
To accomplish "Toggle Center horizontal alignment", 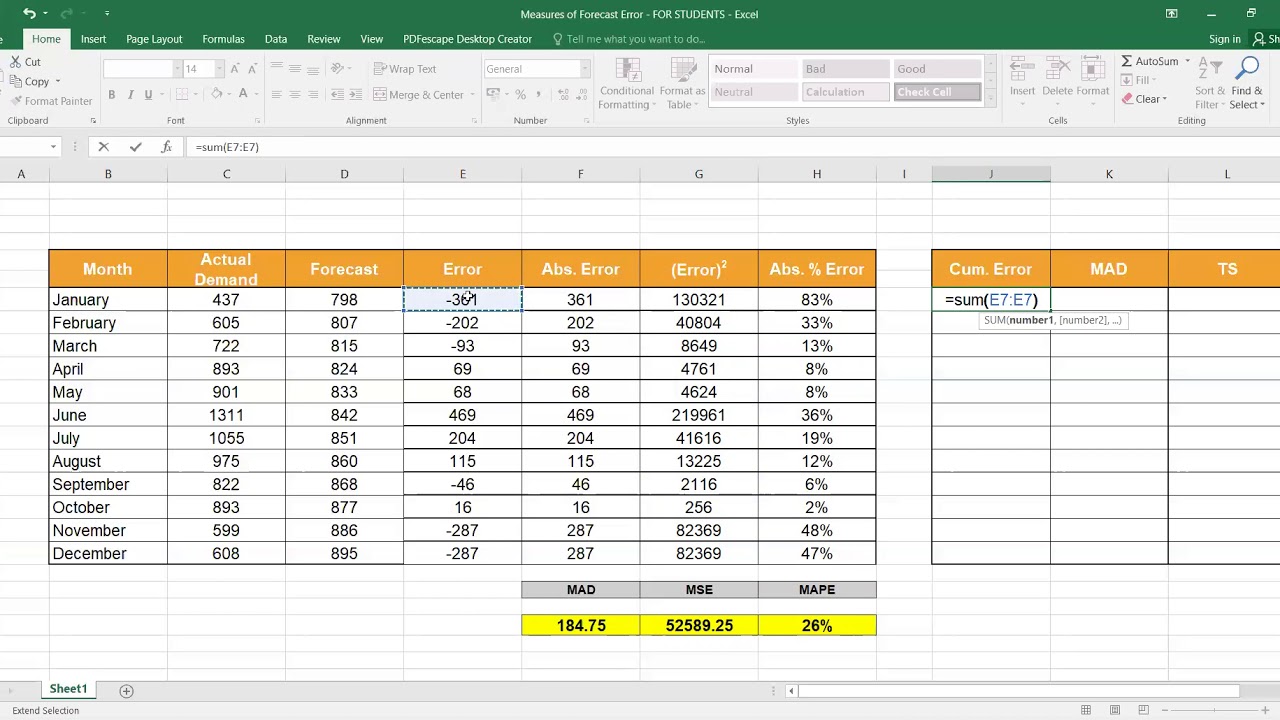I will click(x=295, y=95).
